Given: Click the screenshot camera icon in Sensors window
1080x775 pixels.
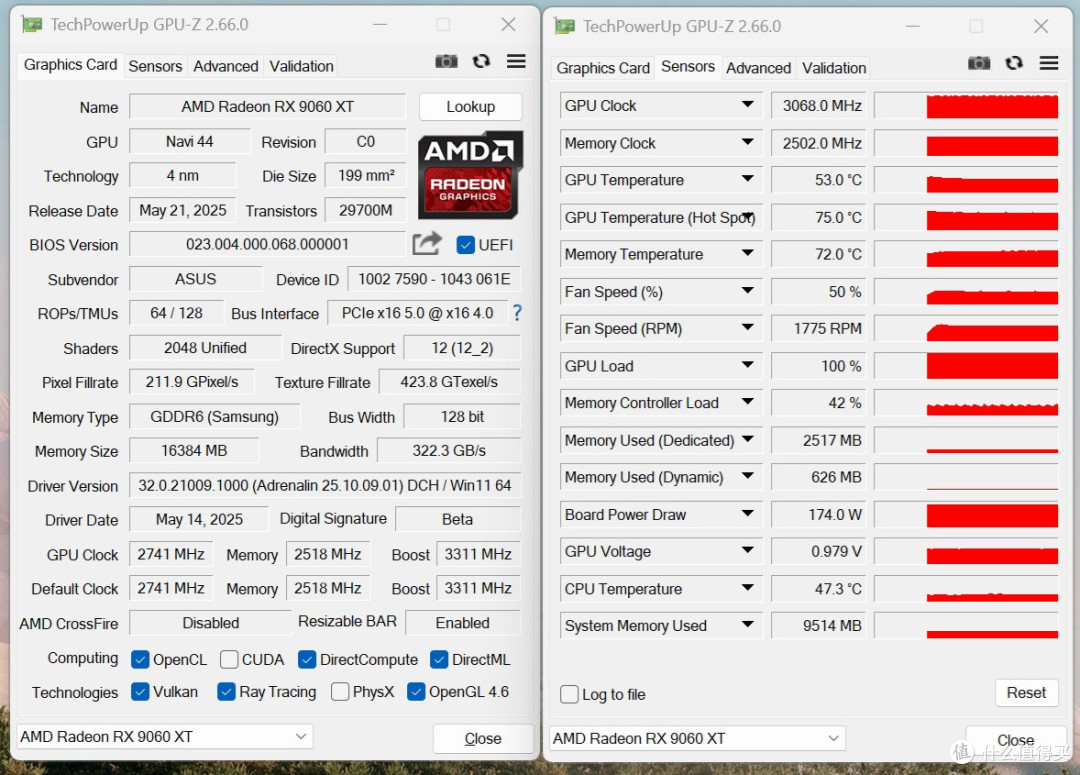Looking at the screenshot, I should point(979,63).
